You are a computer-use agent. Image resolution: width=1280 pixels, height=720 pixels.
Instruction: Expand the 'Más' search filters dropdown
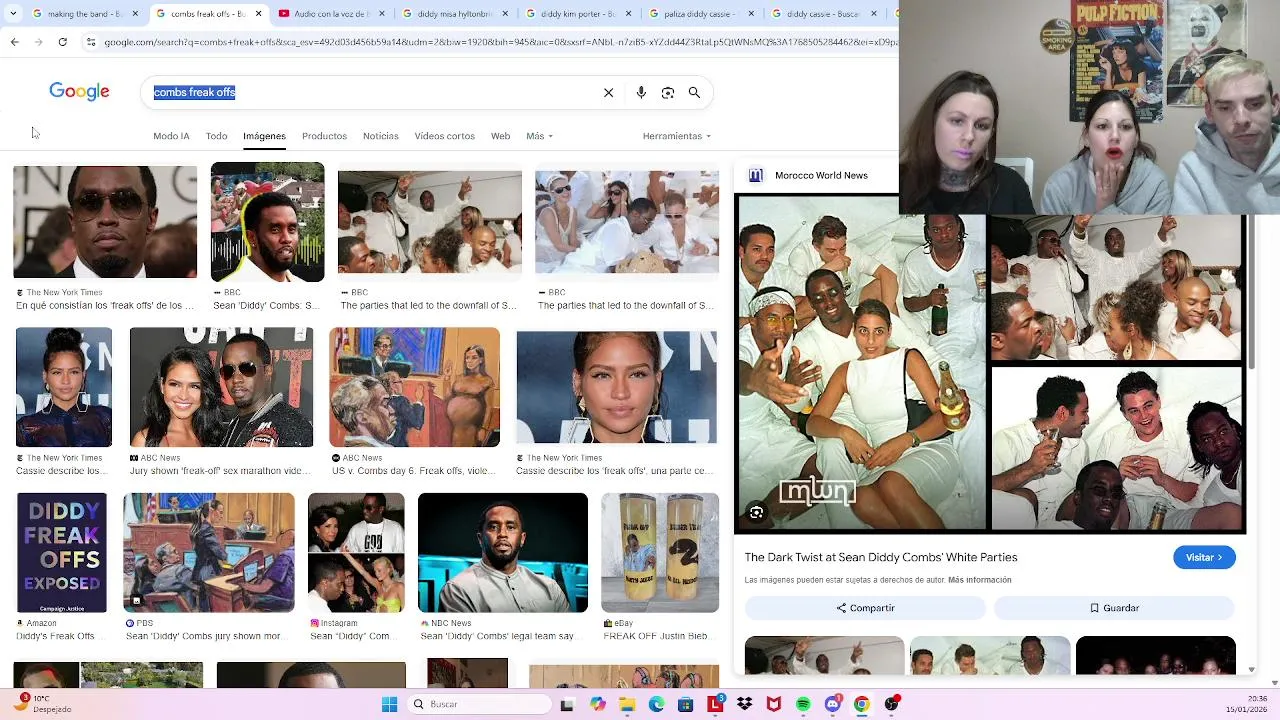[539, 136]
